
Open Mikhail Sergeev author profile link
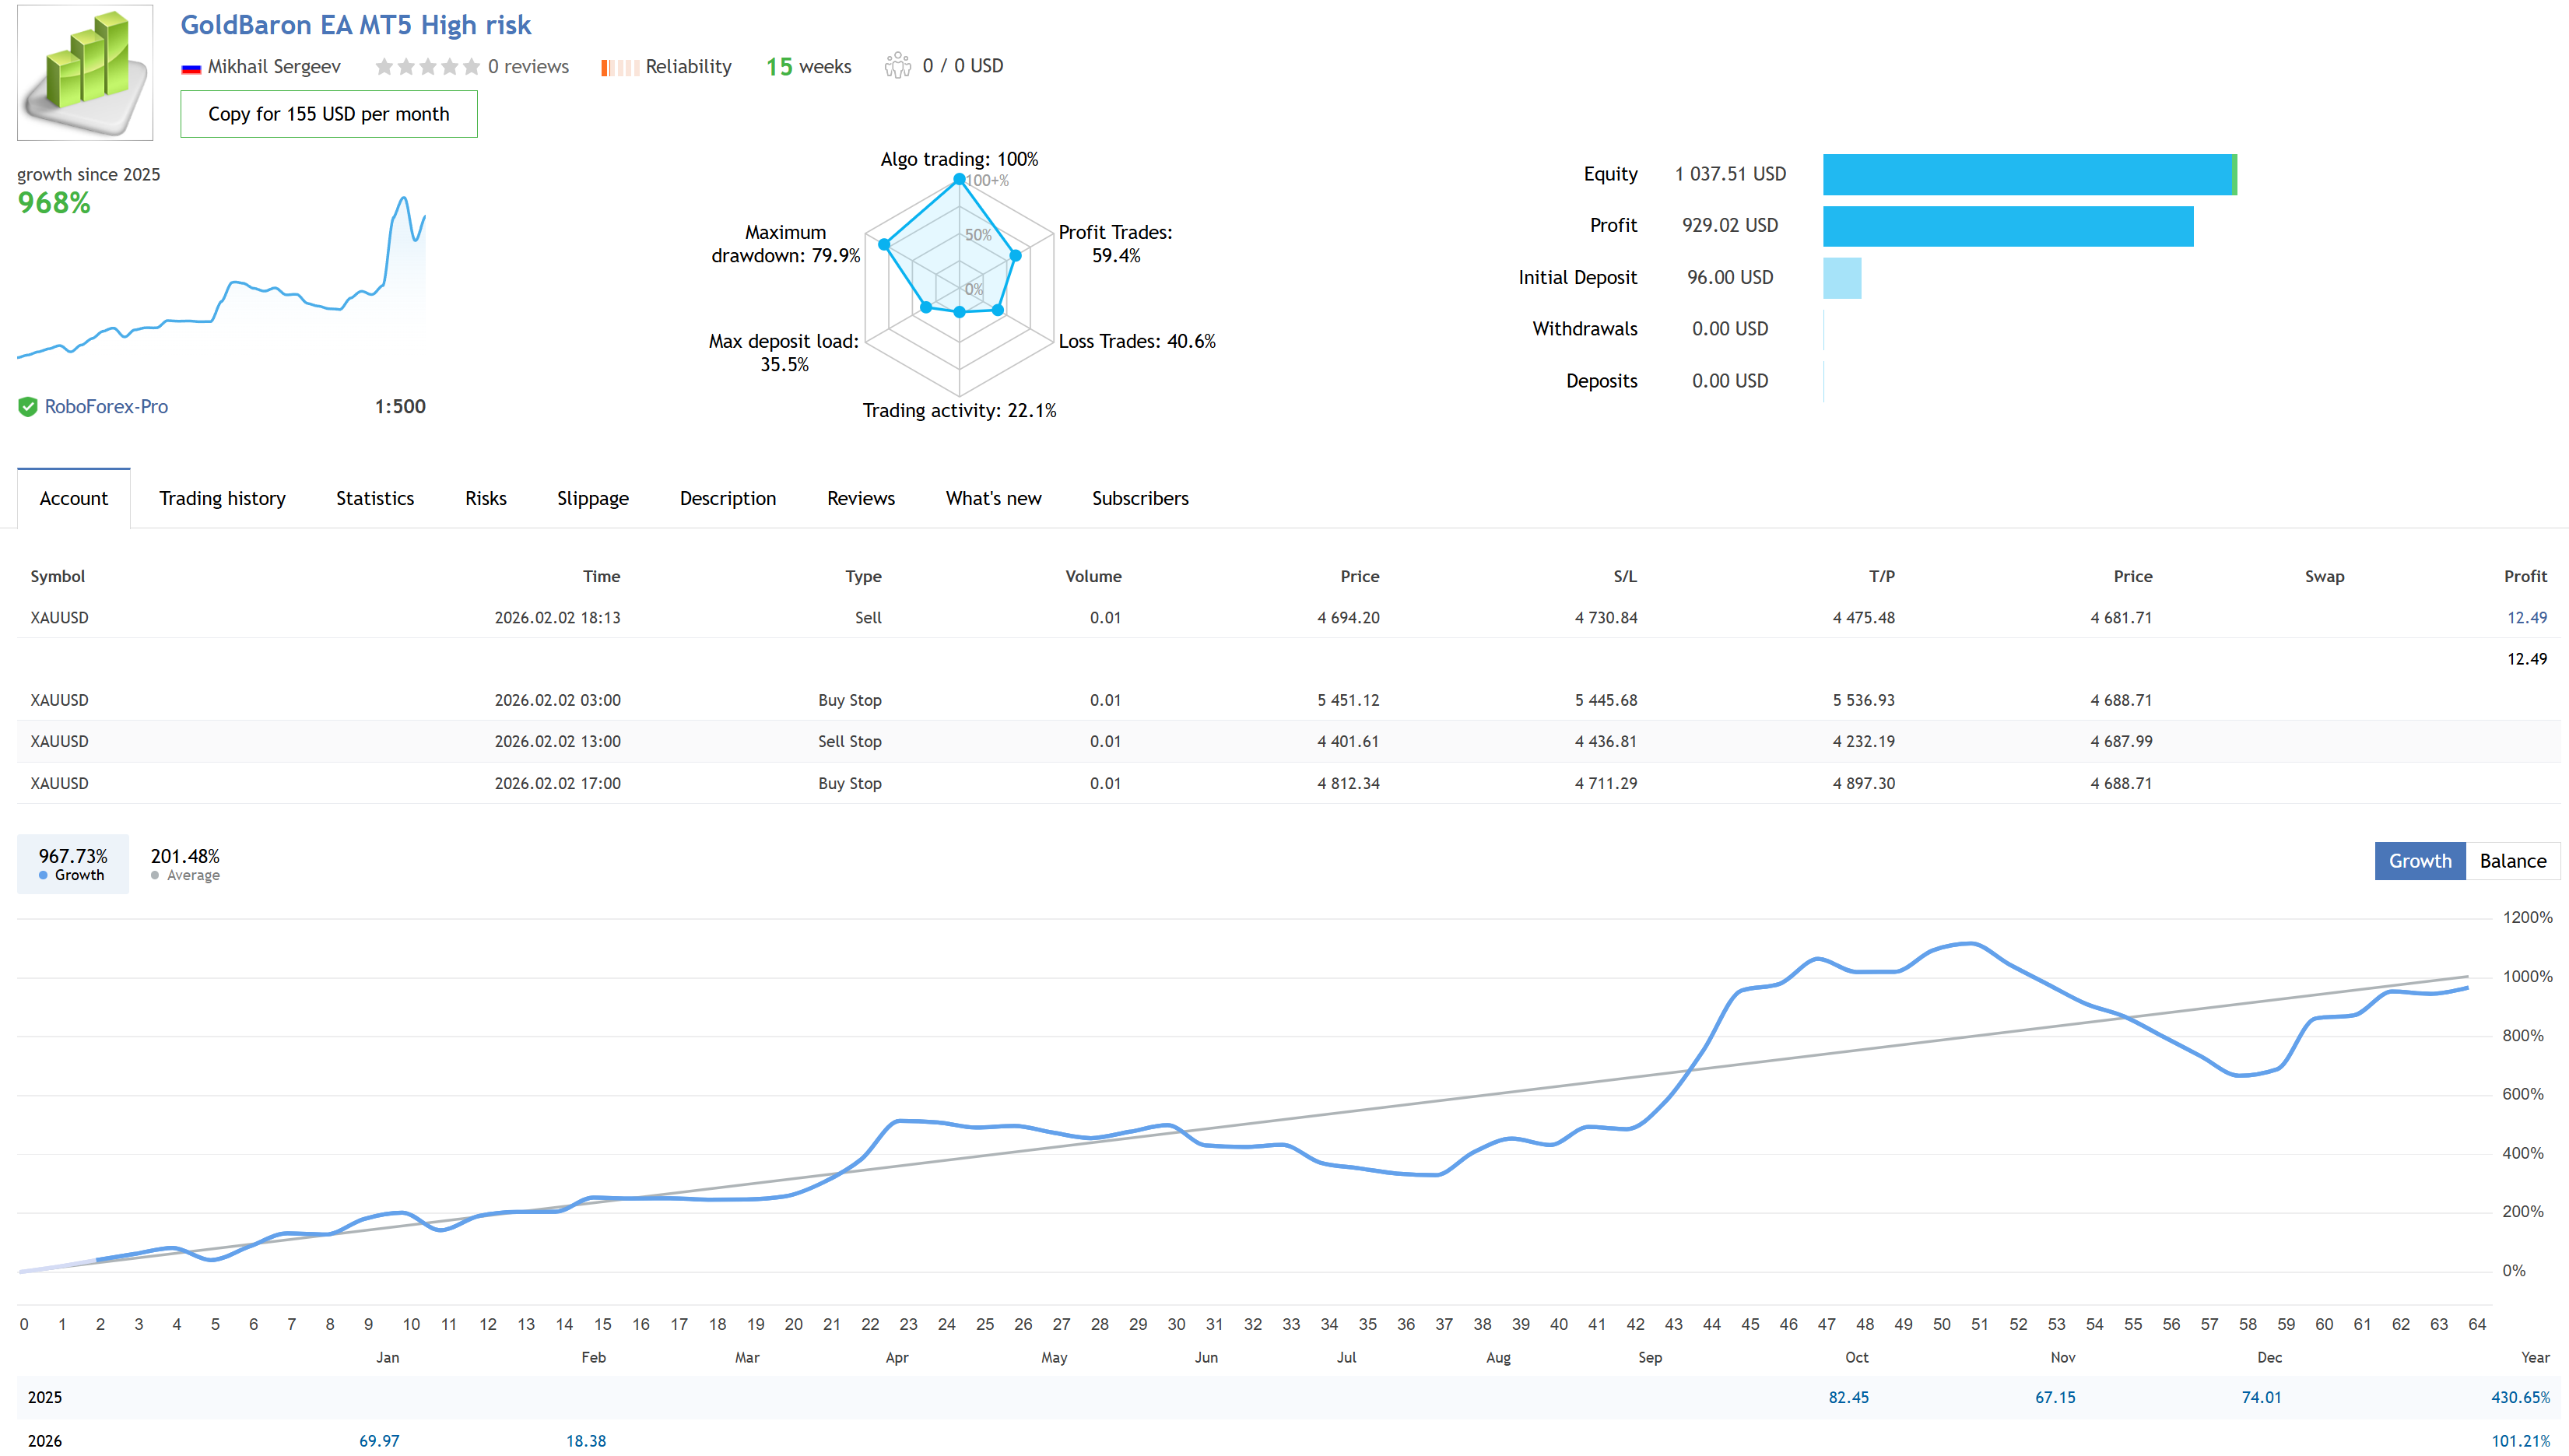click(x=273, y=67)
